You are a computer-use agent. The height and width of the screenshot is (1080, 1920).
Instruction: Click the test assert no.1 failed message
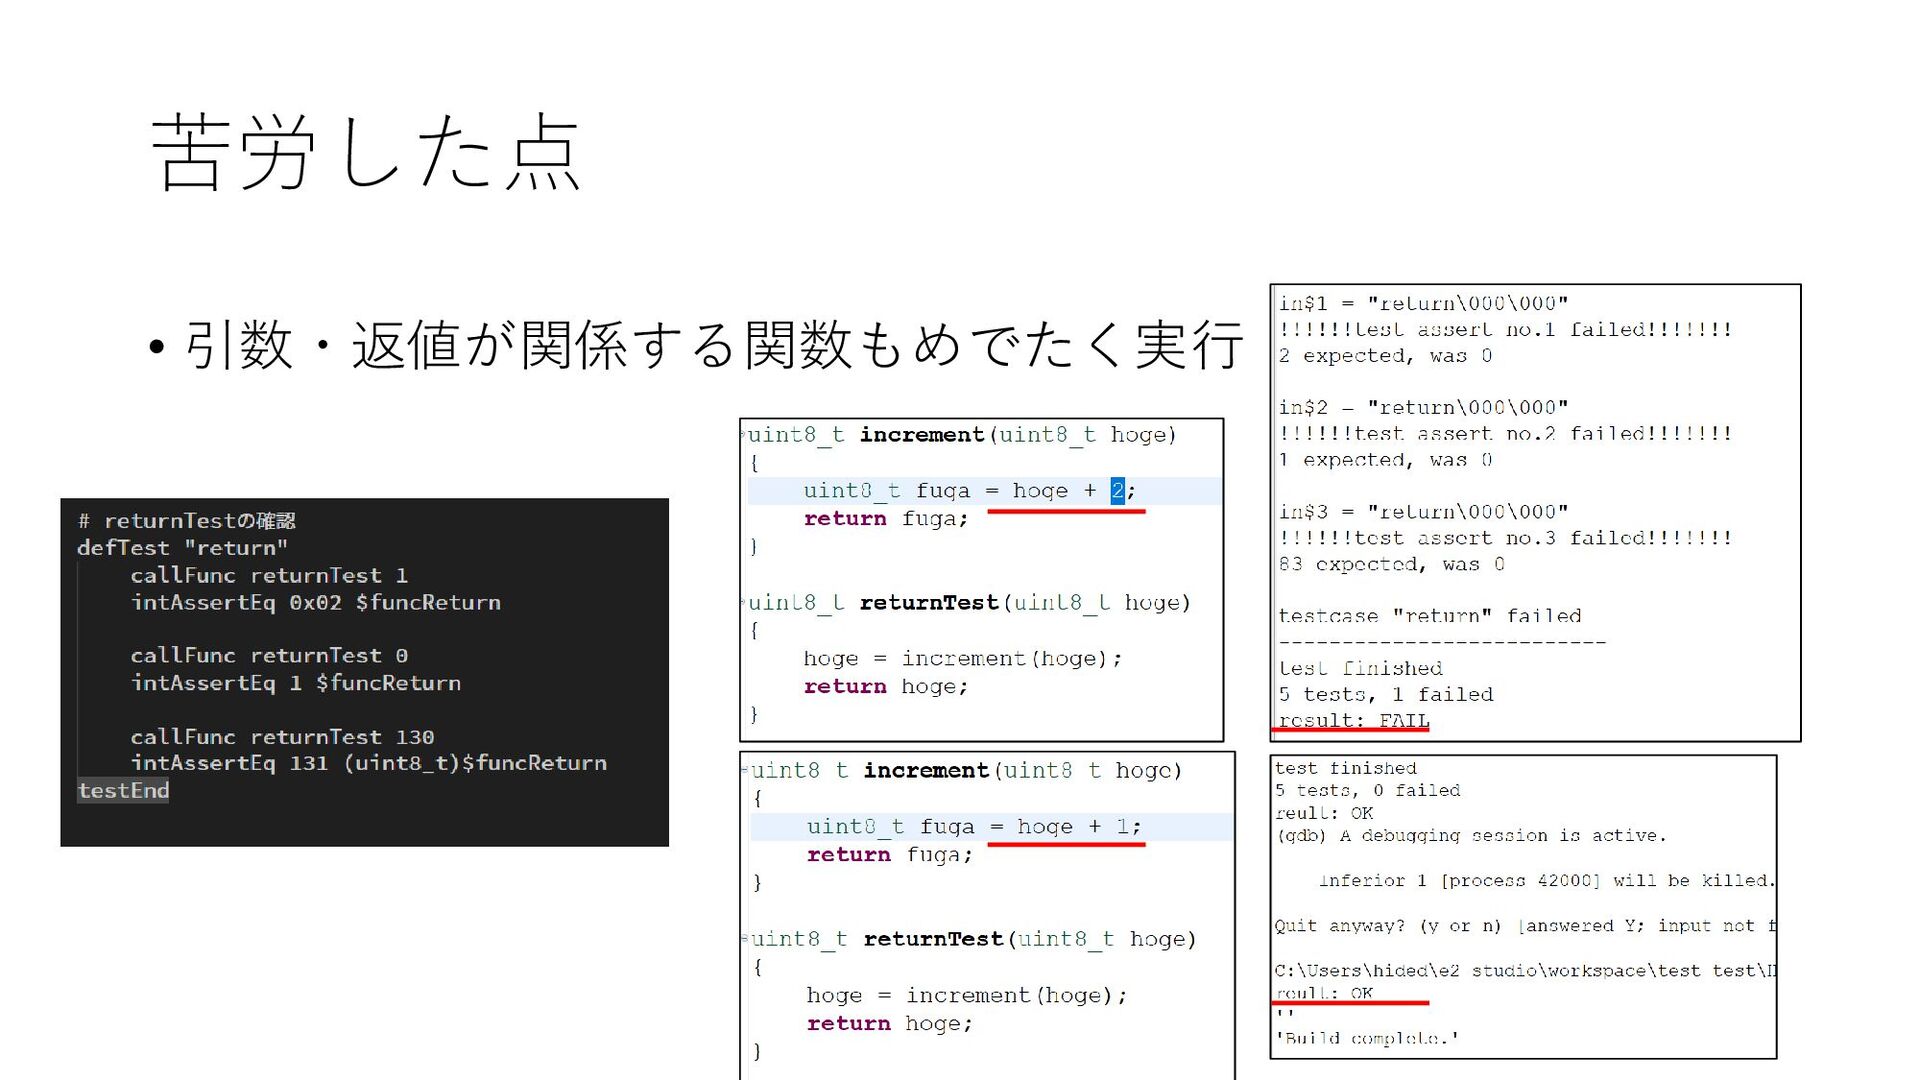[x=1505, y=329]
